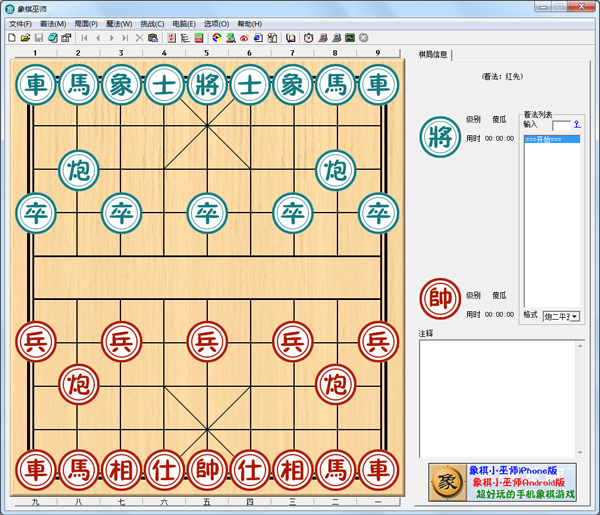The width and height of the screenshot is (600, 515).
Task: Select the red 炮 on file 八
Action: [78, 385]
